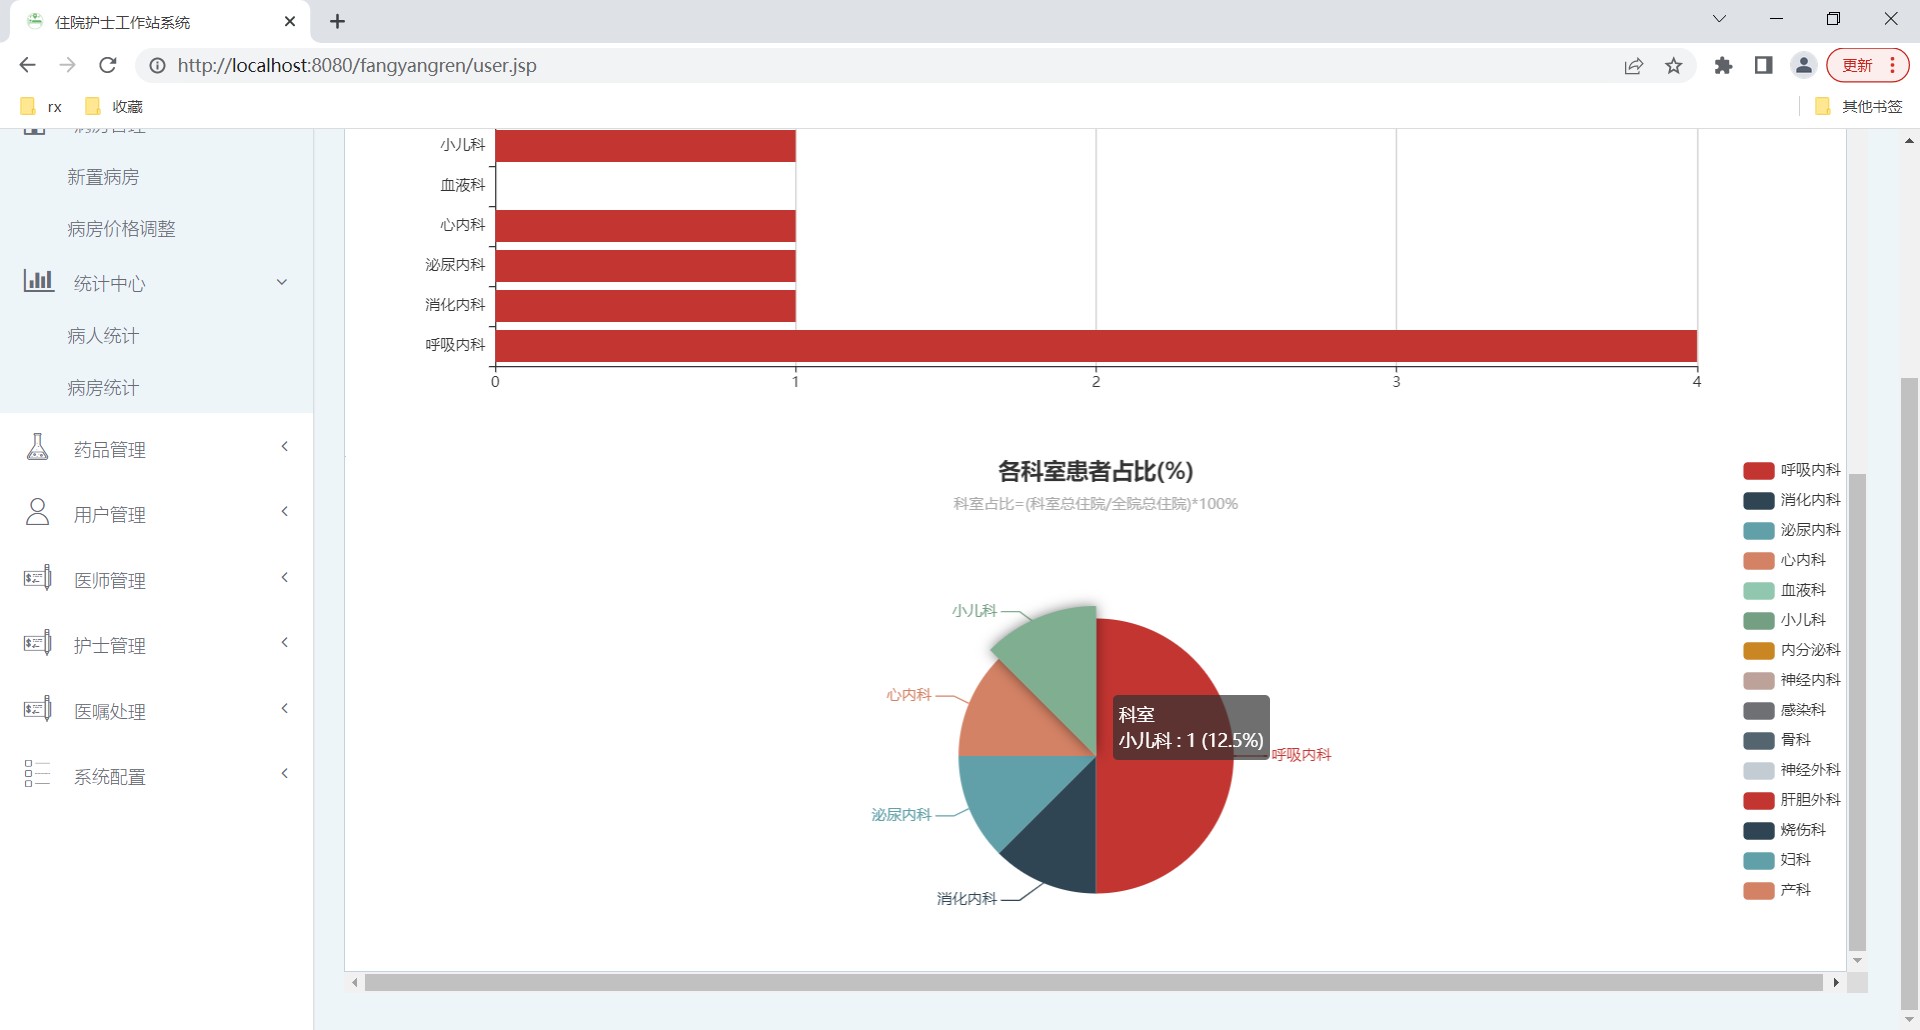Toggle 呼吸内科 legend item in pie chart
The height and width of the screenshot is (1030, 1920).
coord(1791,470)
